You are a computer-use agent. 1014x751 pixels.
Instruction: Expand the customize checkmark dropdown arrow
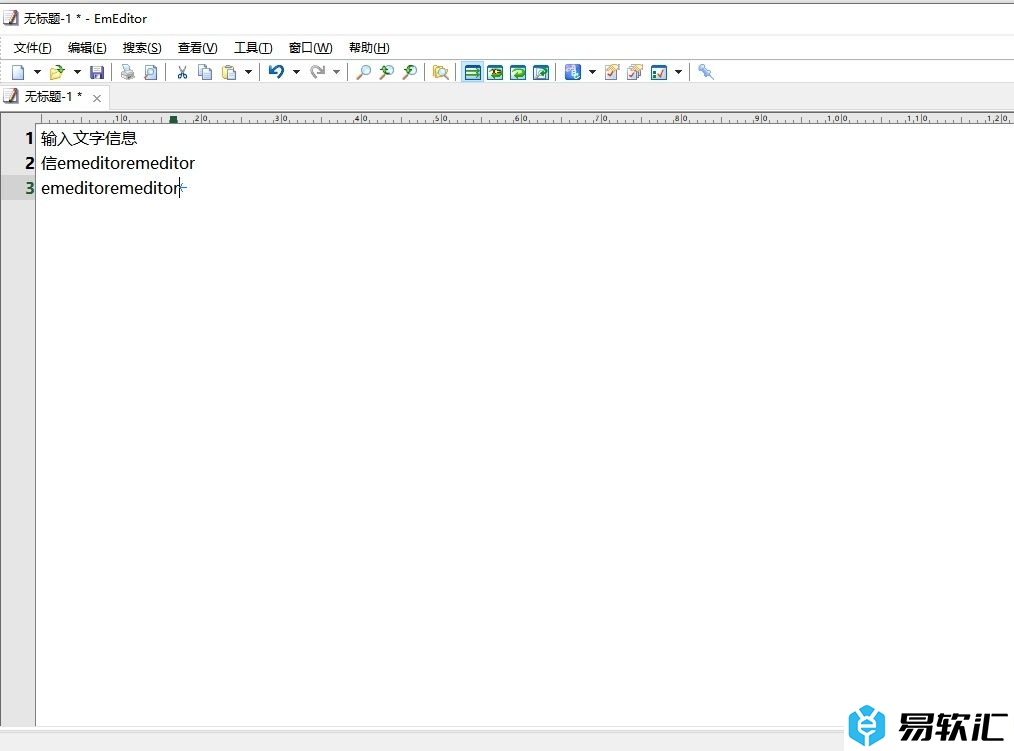click(x=678, y=72)
